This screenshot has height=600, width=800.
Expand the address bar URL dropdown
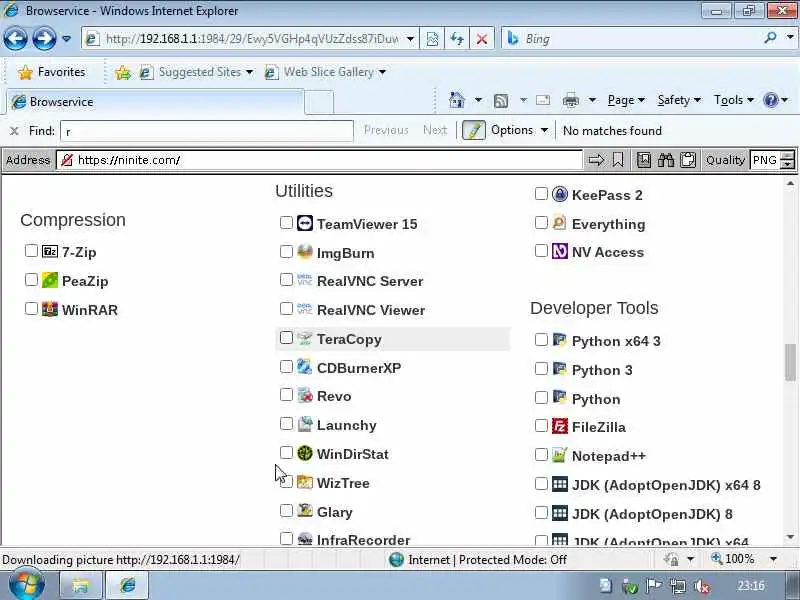(410, 39)
